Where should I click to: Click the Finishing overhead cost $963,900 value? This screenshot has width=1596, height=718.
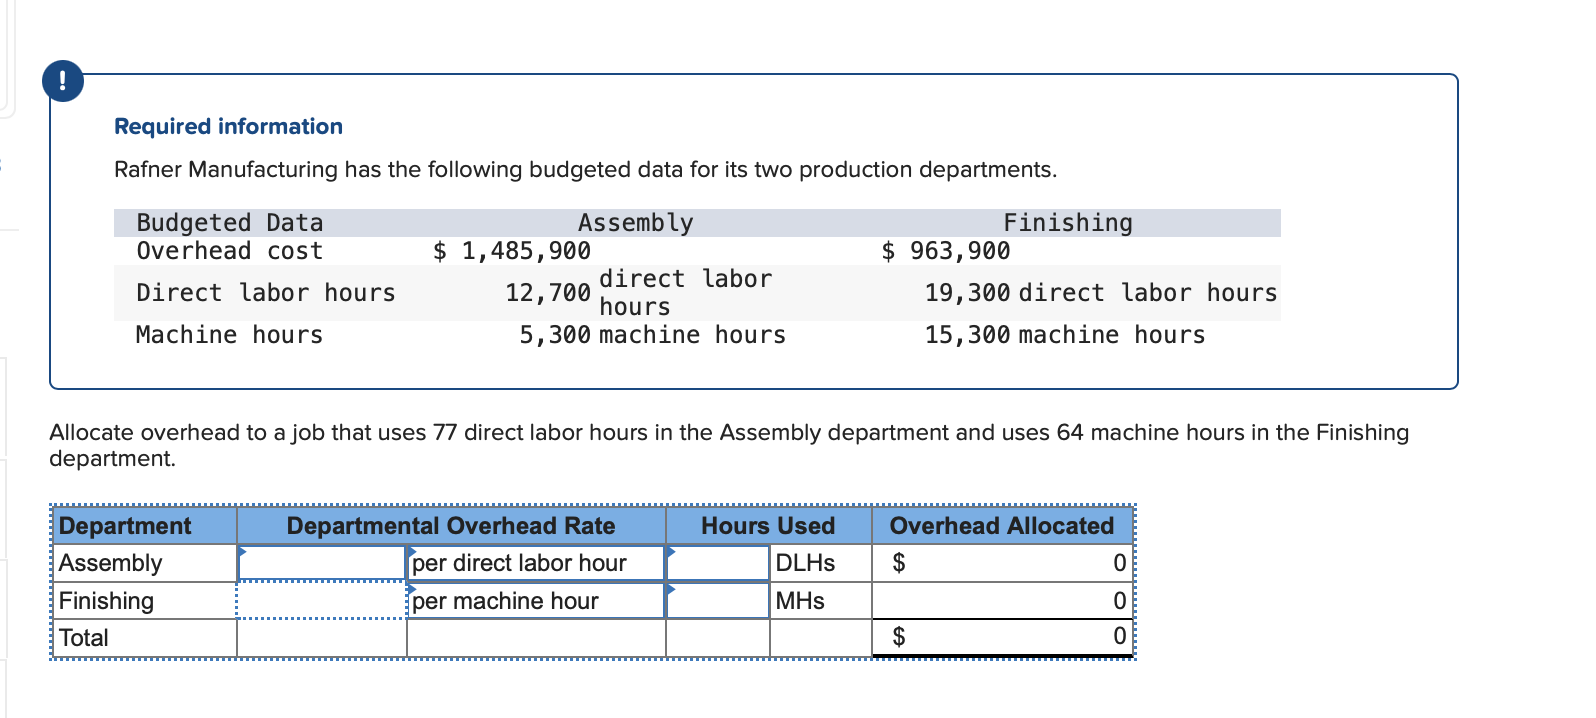[x=946, y=251]
